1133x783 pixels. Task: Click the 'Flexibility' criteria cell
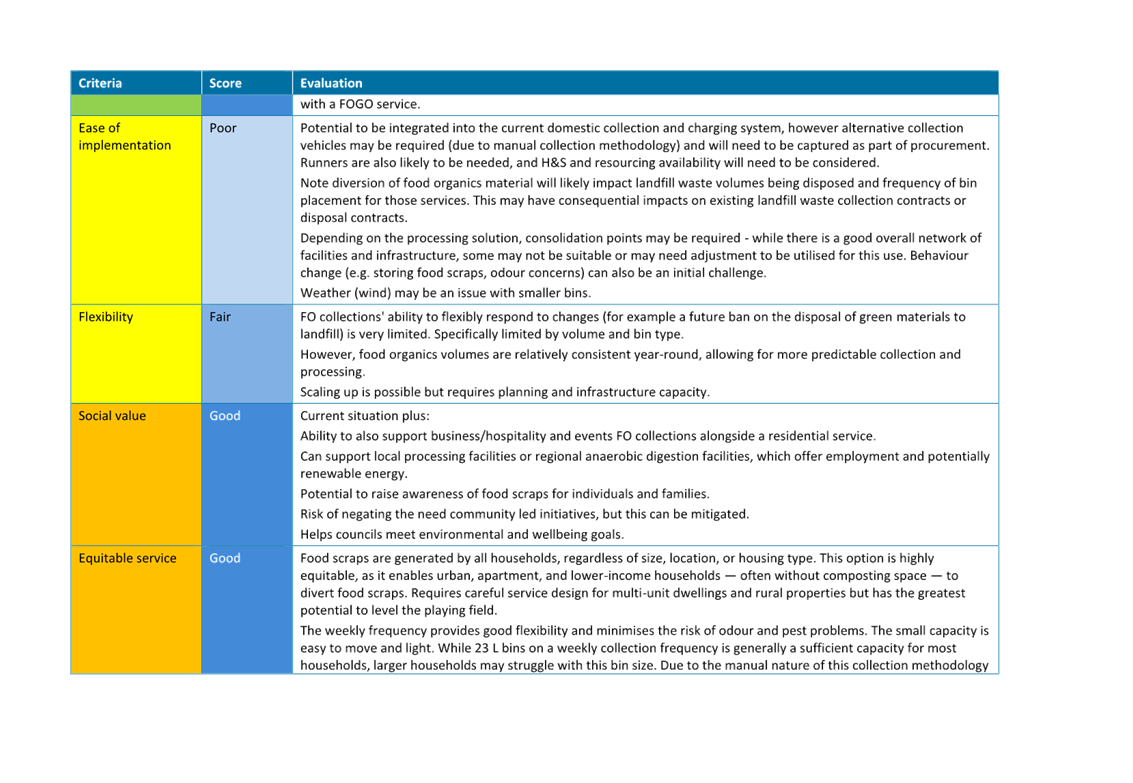click(104, 316)
